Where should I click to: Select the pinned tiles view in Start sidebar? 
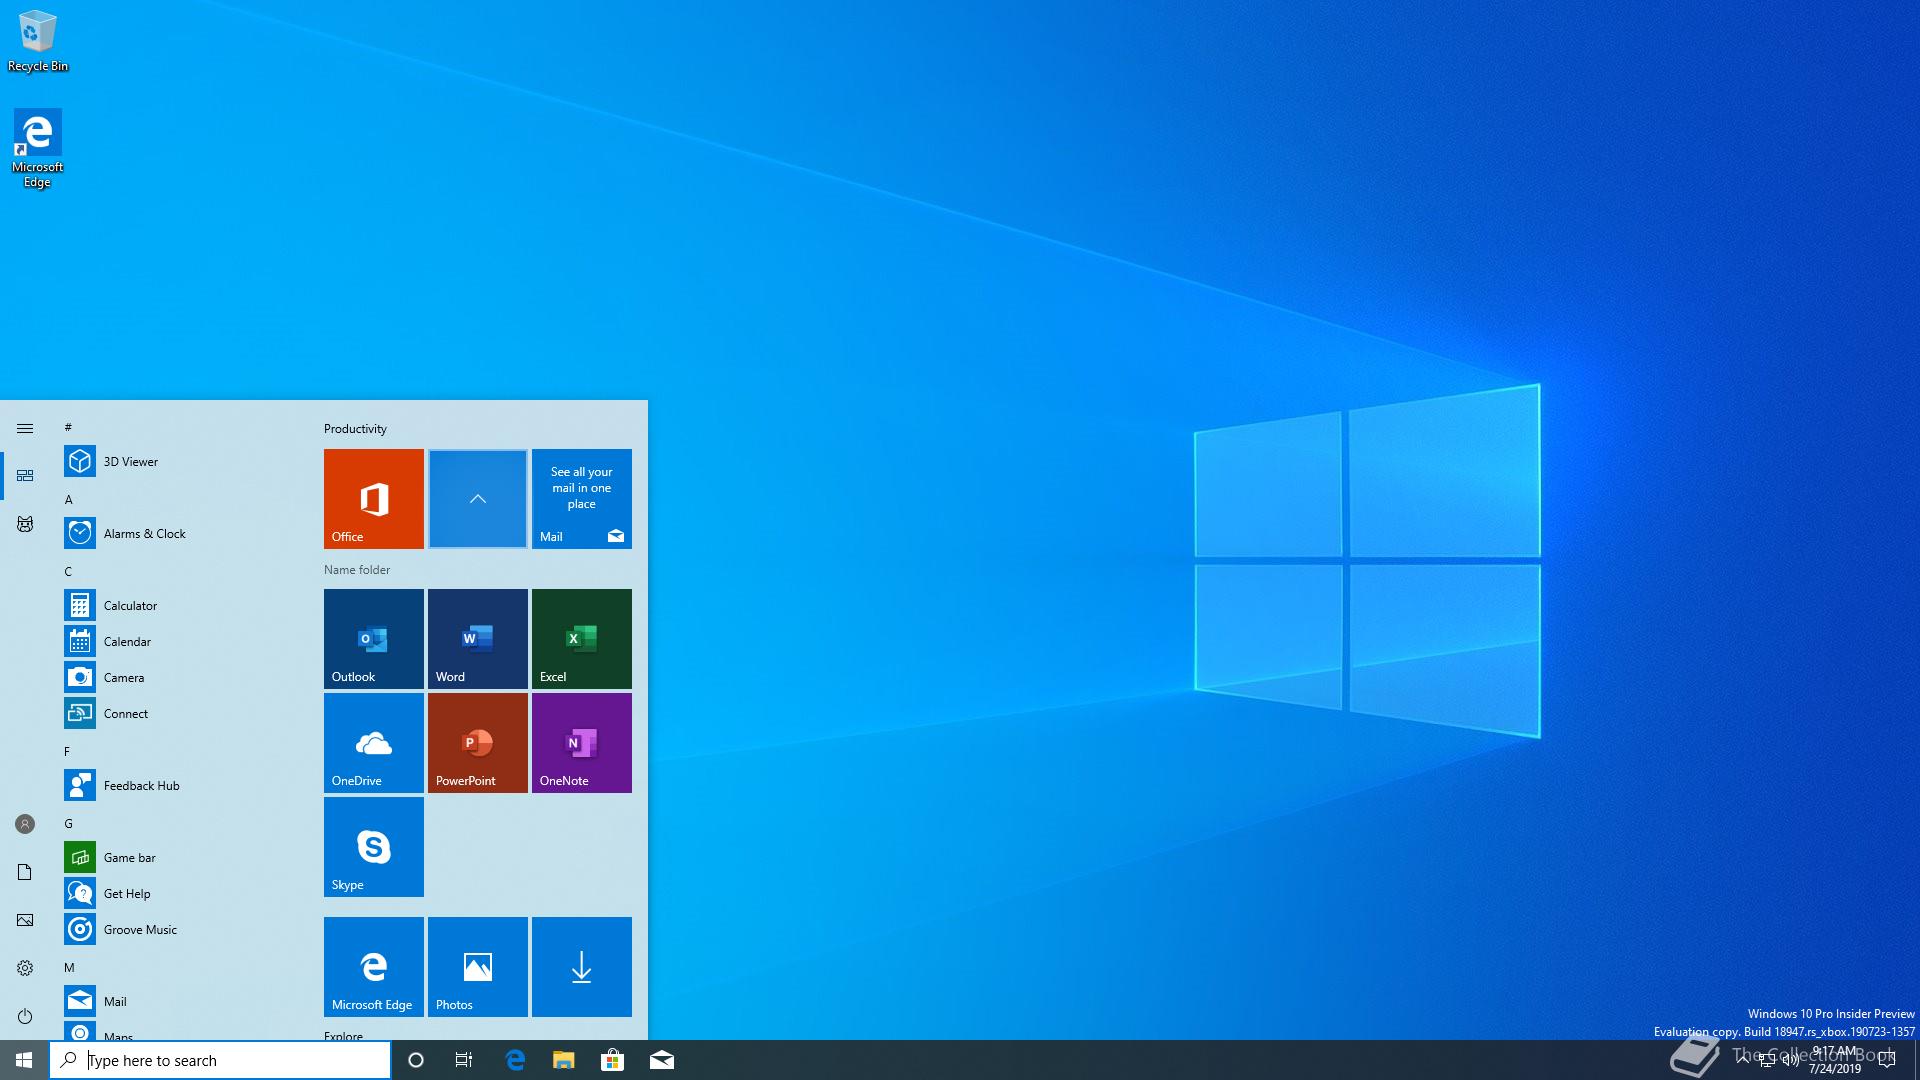tap(25, 476)
